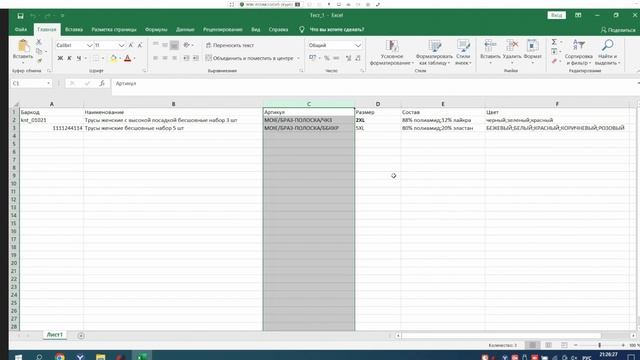Click the comma style (000) icon
Screen dimensions: 640x360
[336, 58]
